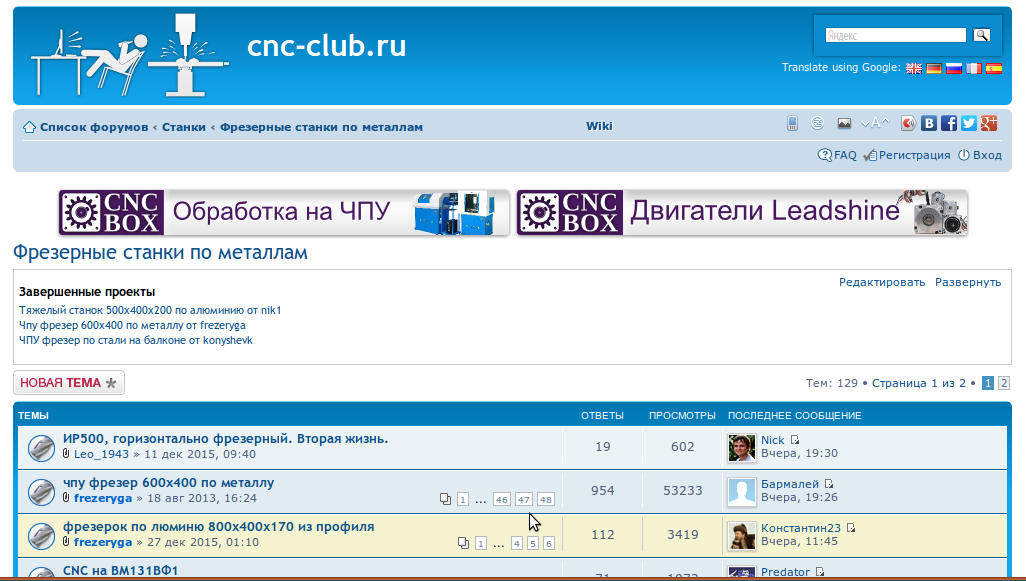Share the page on Twitter
This screenshot has width=1026, height=581.
pos(968,123)
